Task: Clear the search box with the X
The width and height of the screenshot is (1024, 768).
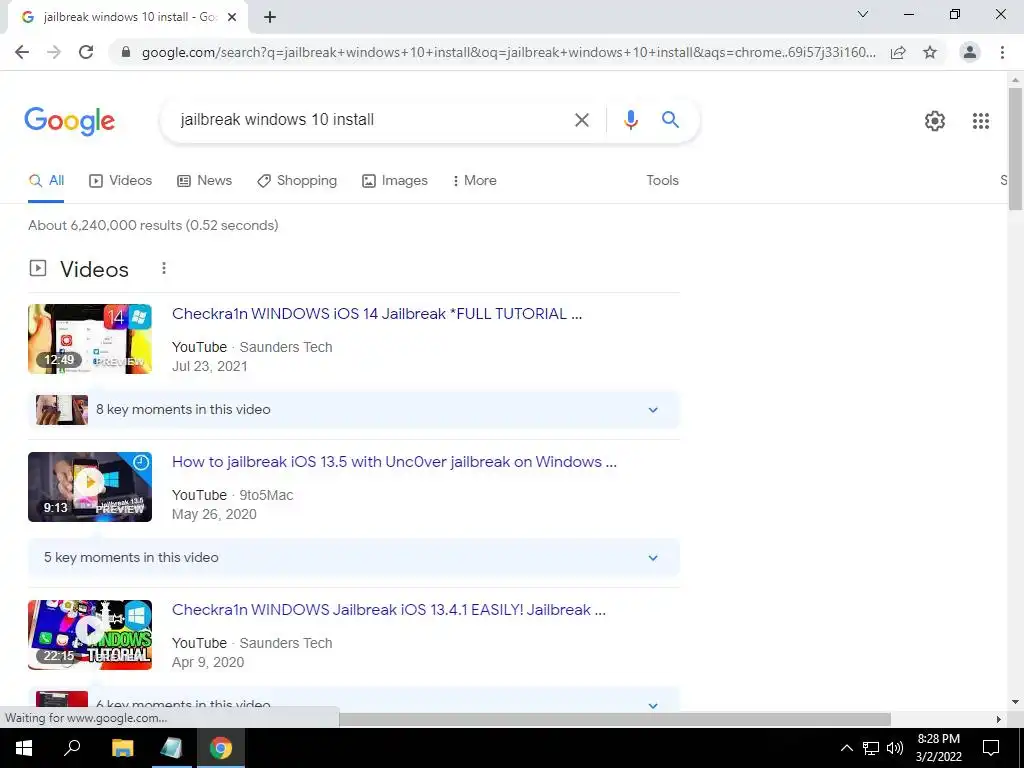Action: click(x=582, y=120)
